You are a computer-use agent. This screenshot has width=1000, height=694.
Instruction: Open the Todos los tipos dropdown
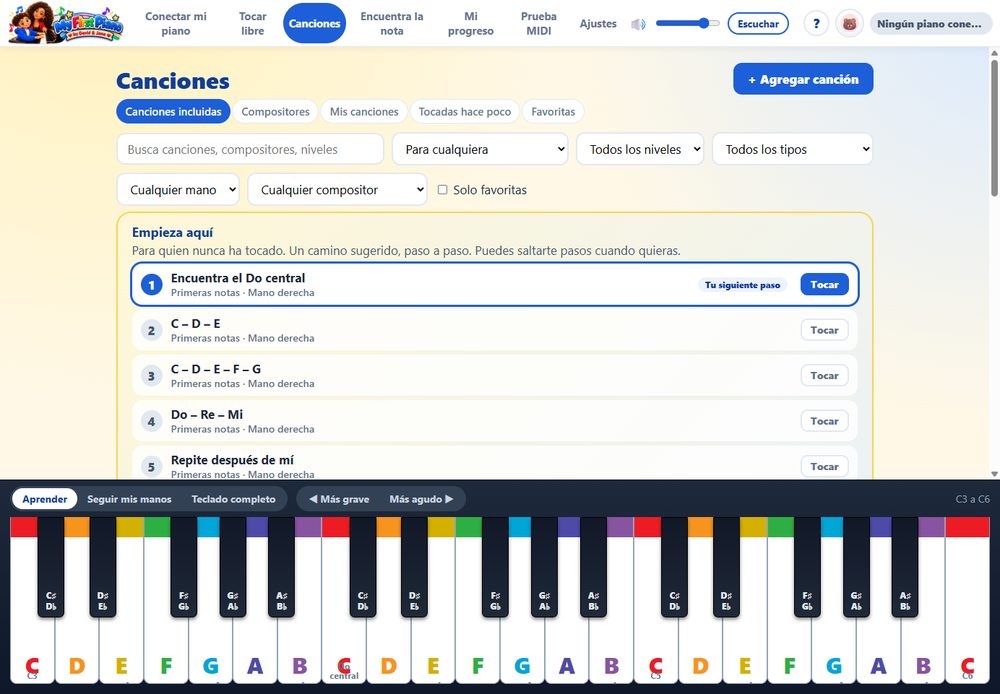(792, 149)
